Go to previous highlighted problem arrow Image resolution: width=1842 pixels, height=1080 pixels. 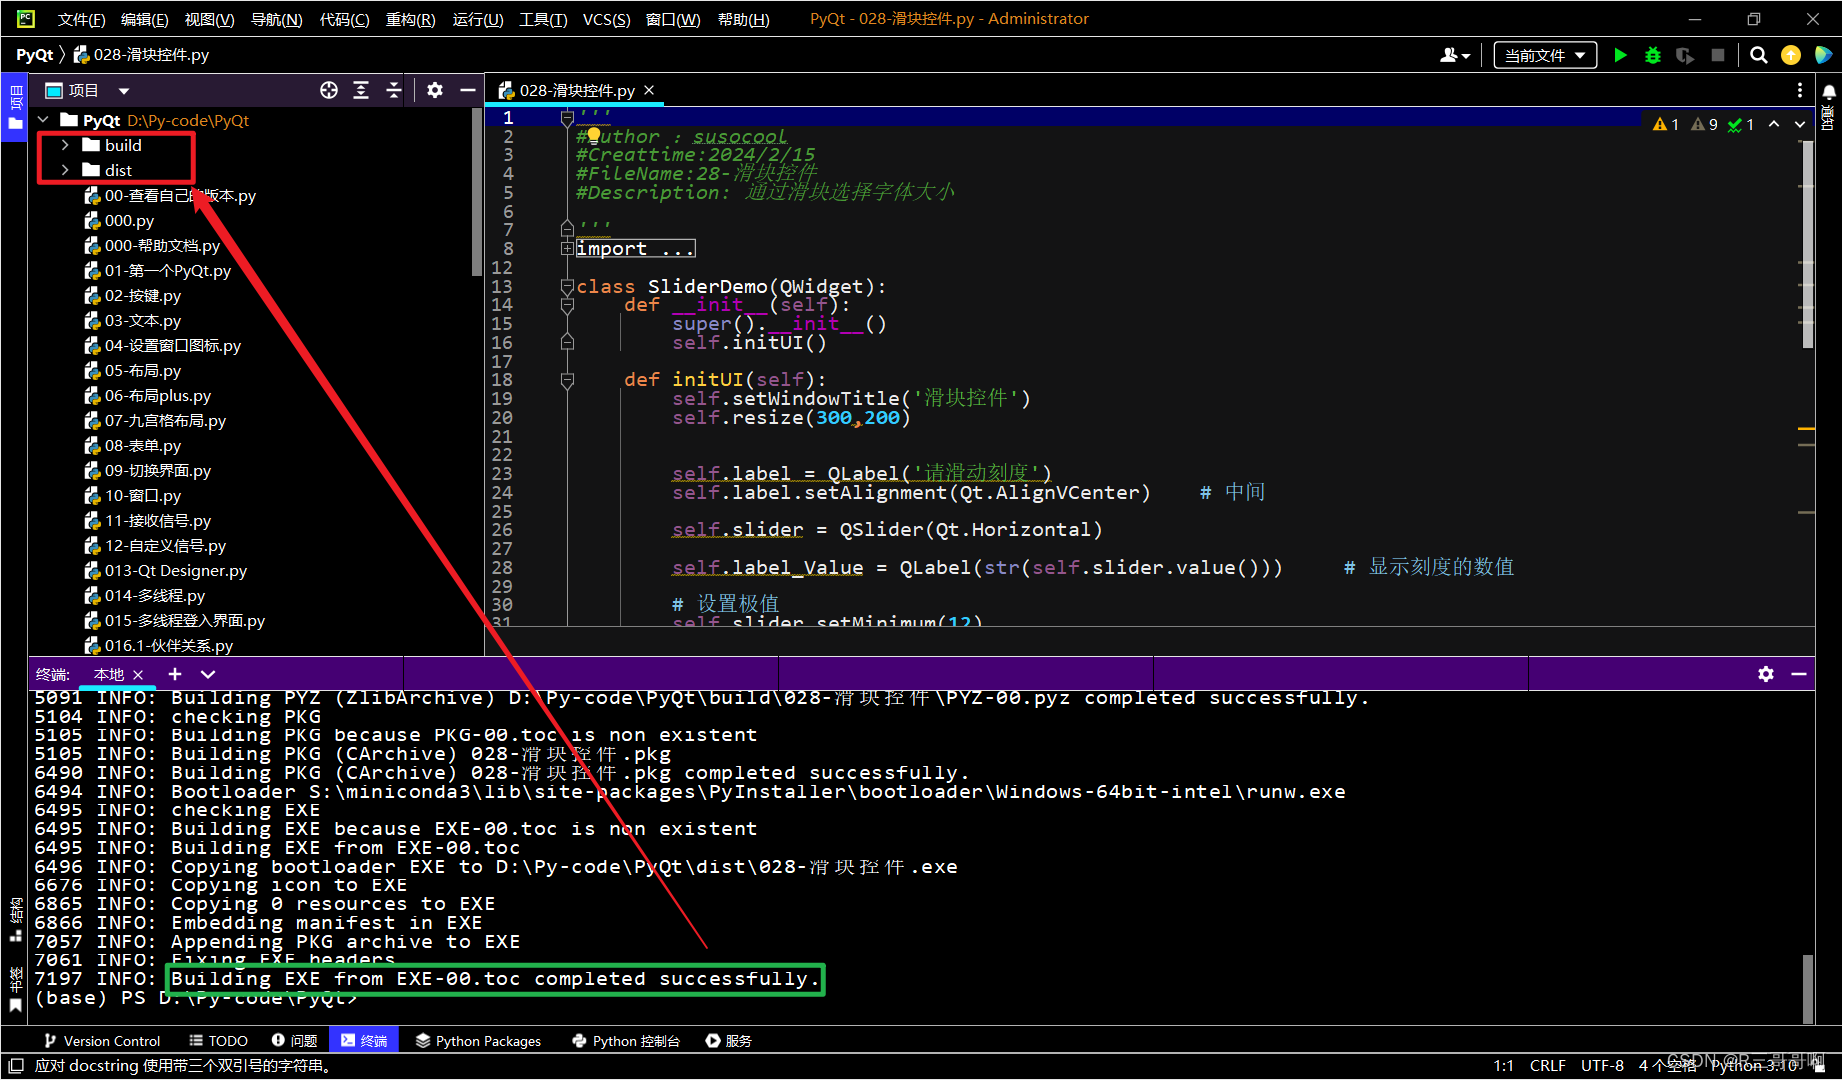point(1774,124)
